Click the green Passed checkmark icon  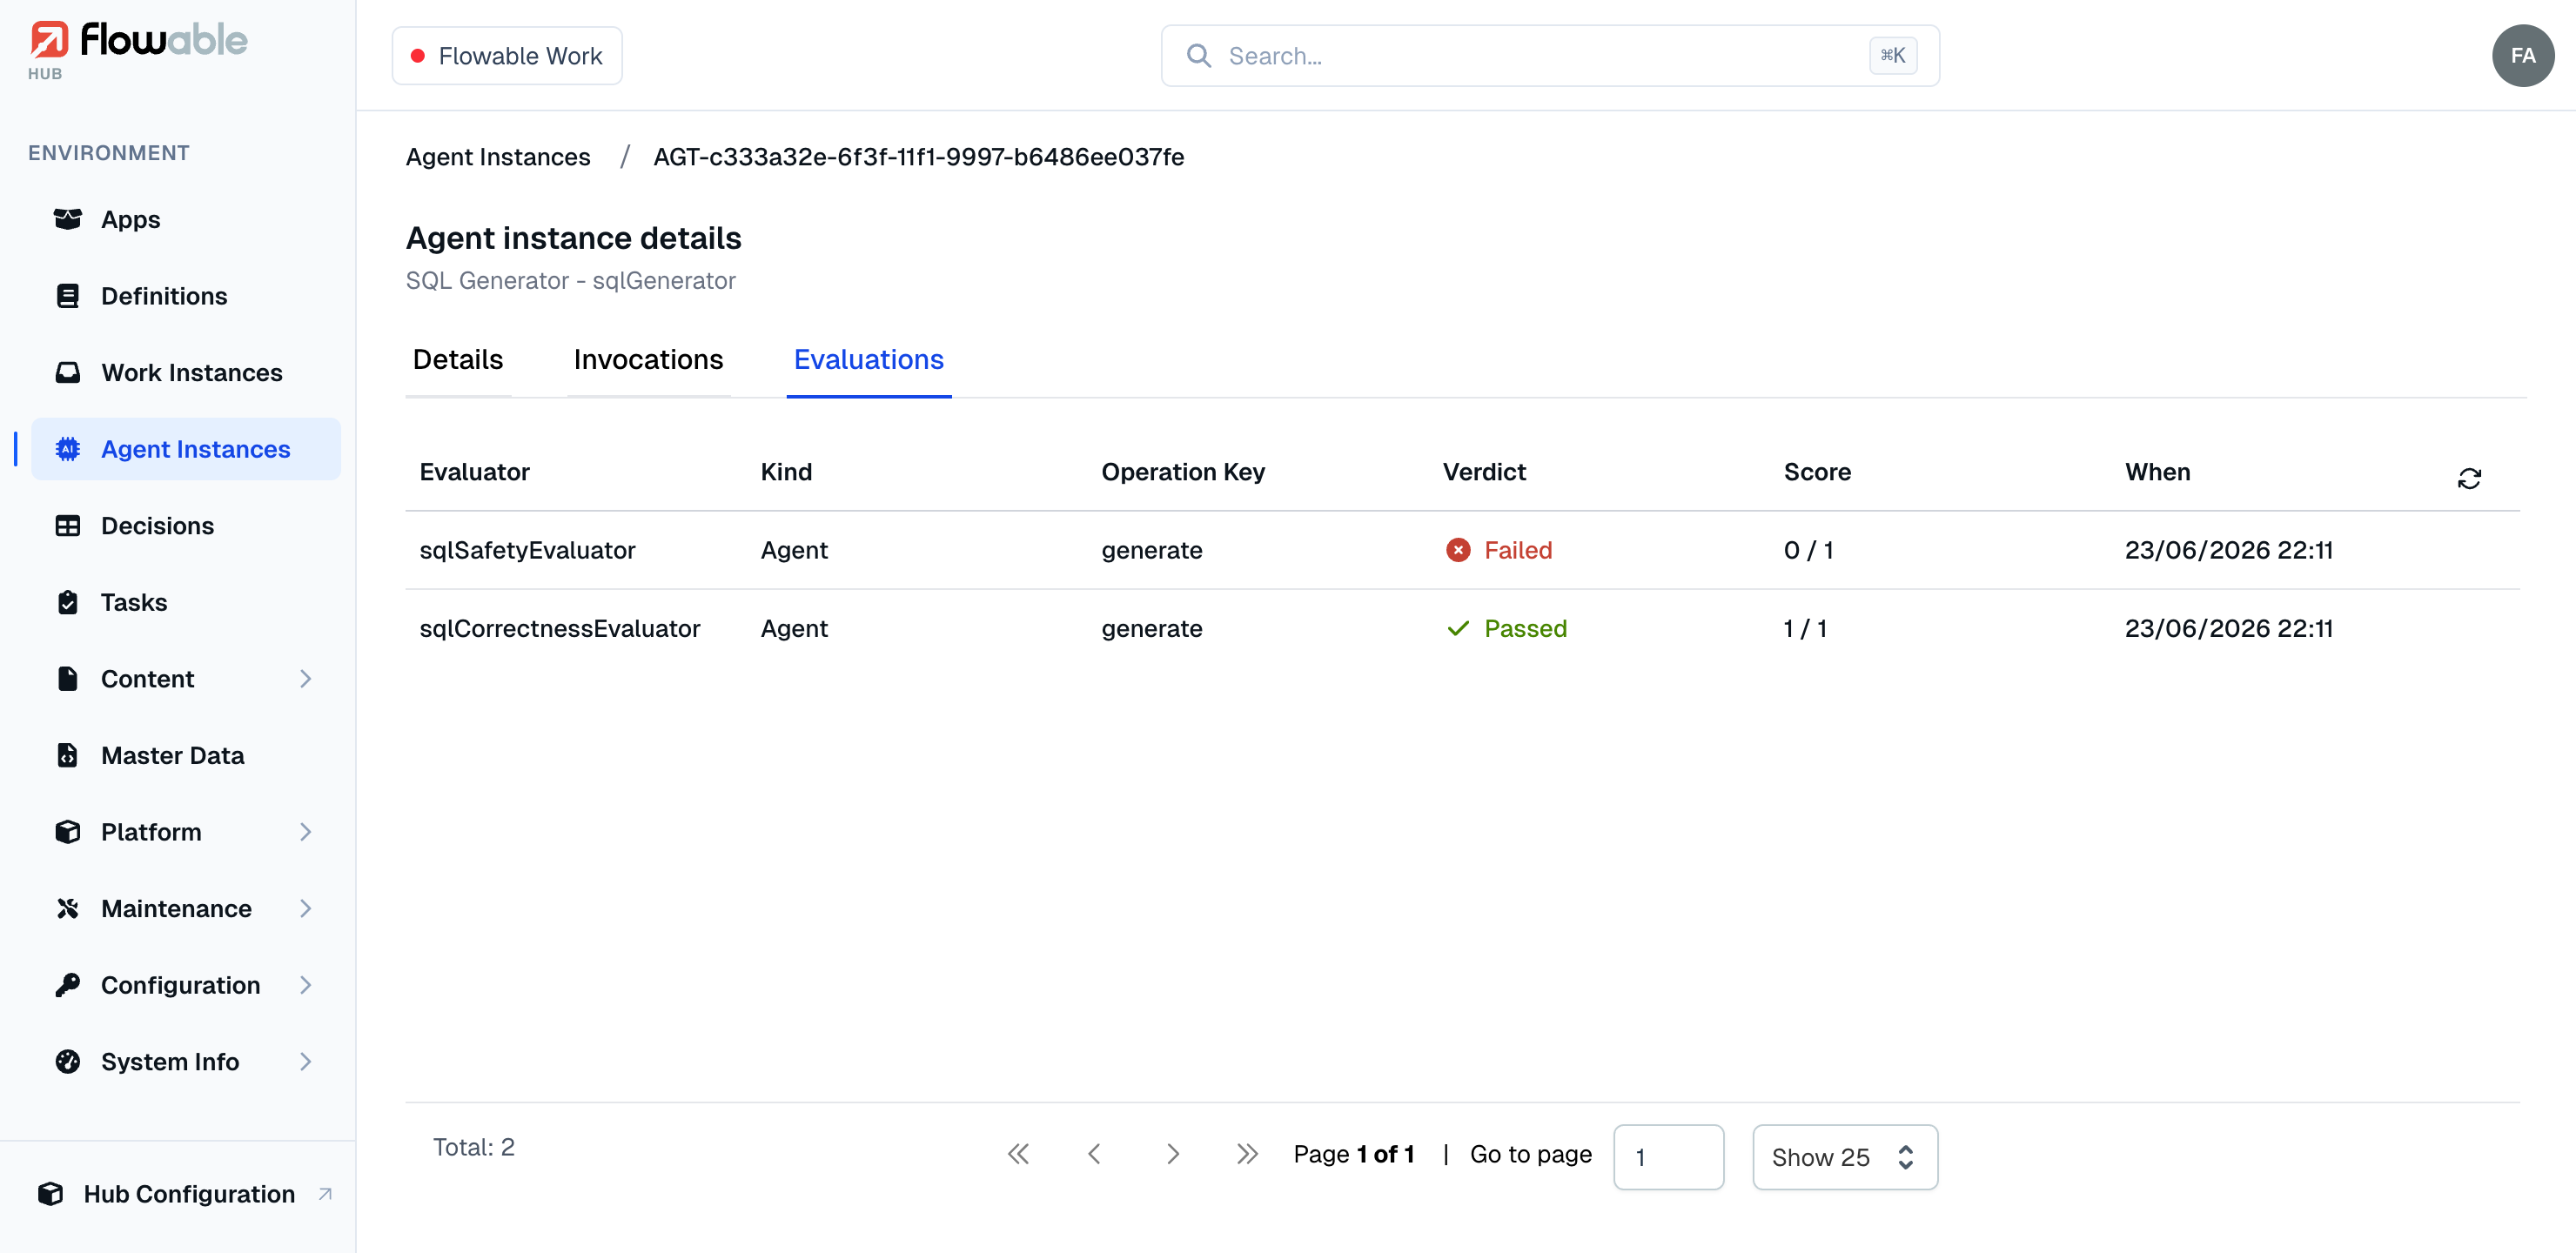(x=1458, y=628)
